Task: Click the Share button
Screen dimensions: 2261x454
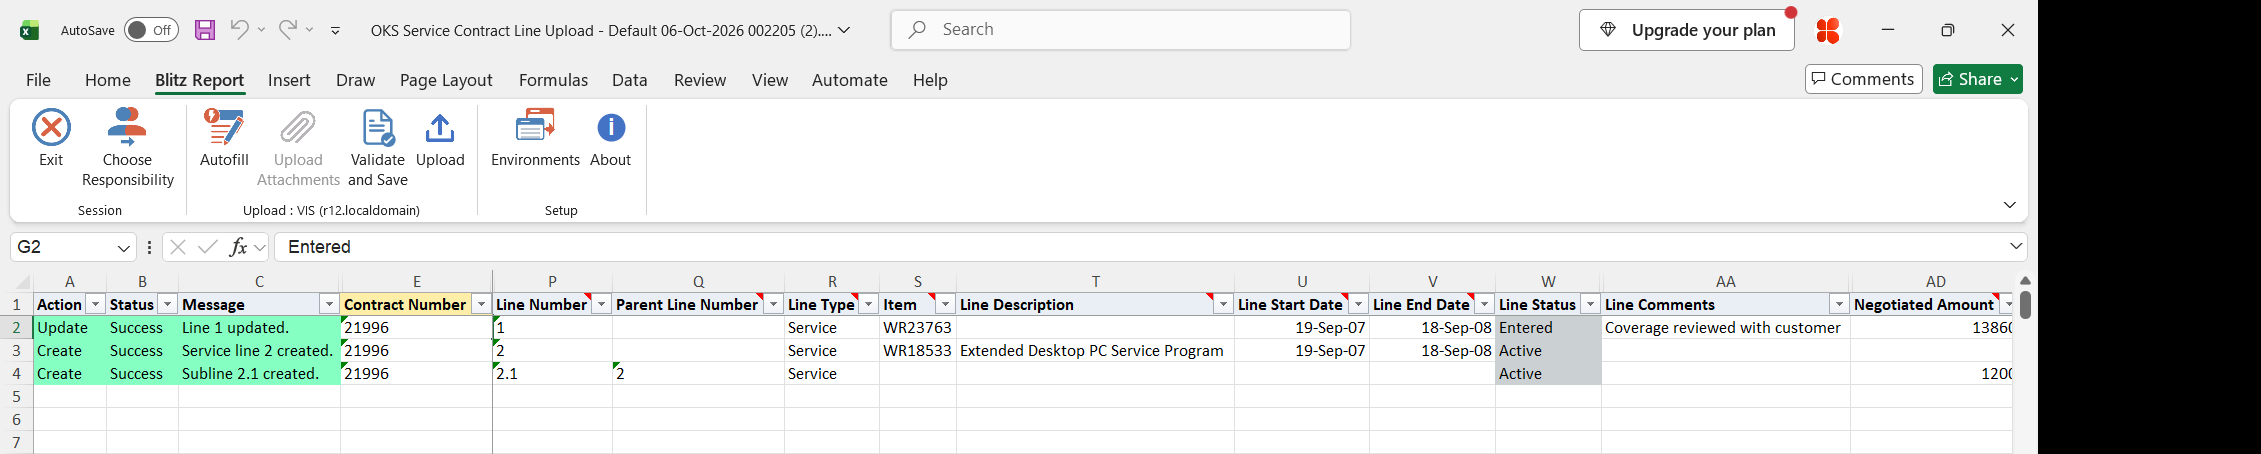Action: point(1977,79)
